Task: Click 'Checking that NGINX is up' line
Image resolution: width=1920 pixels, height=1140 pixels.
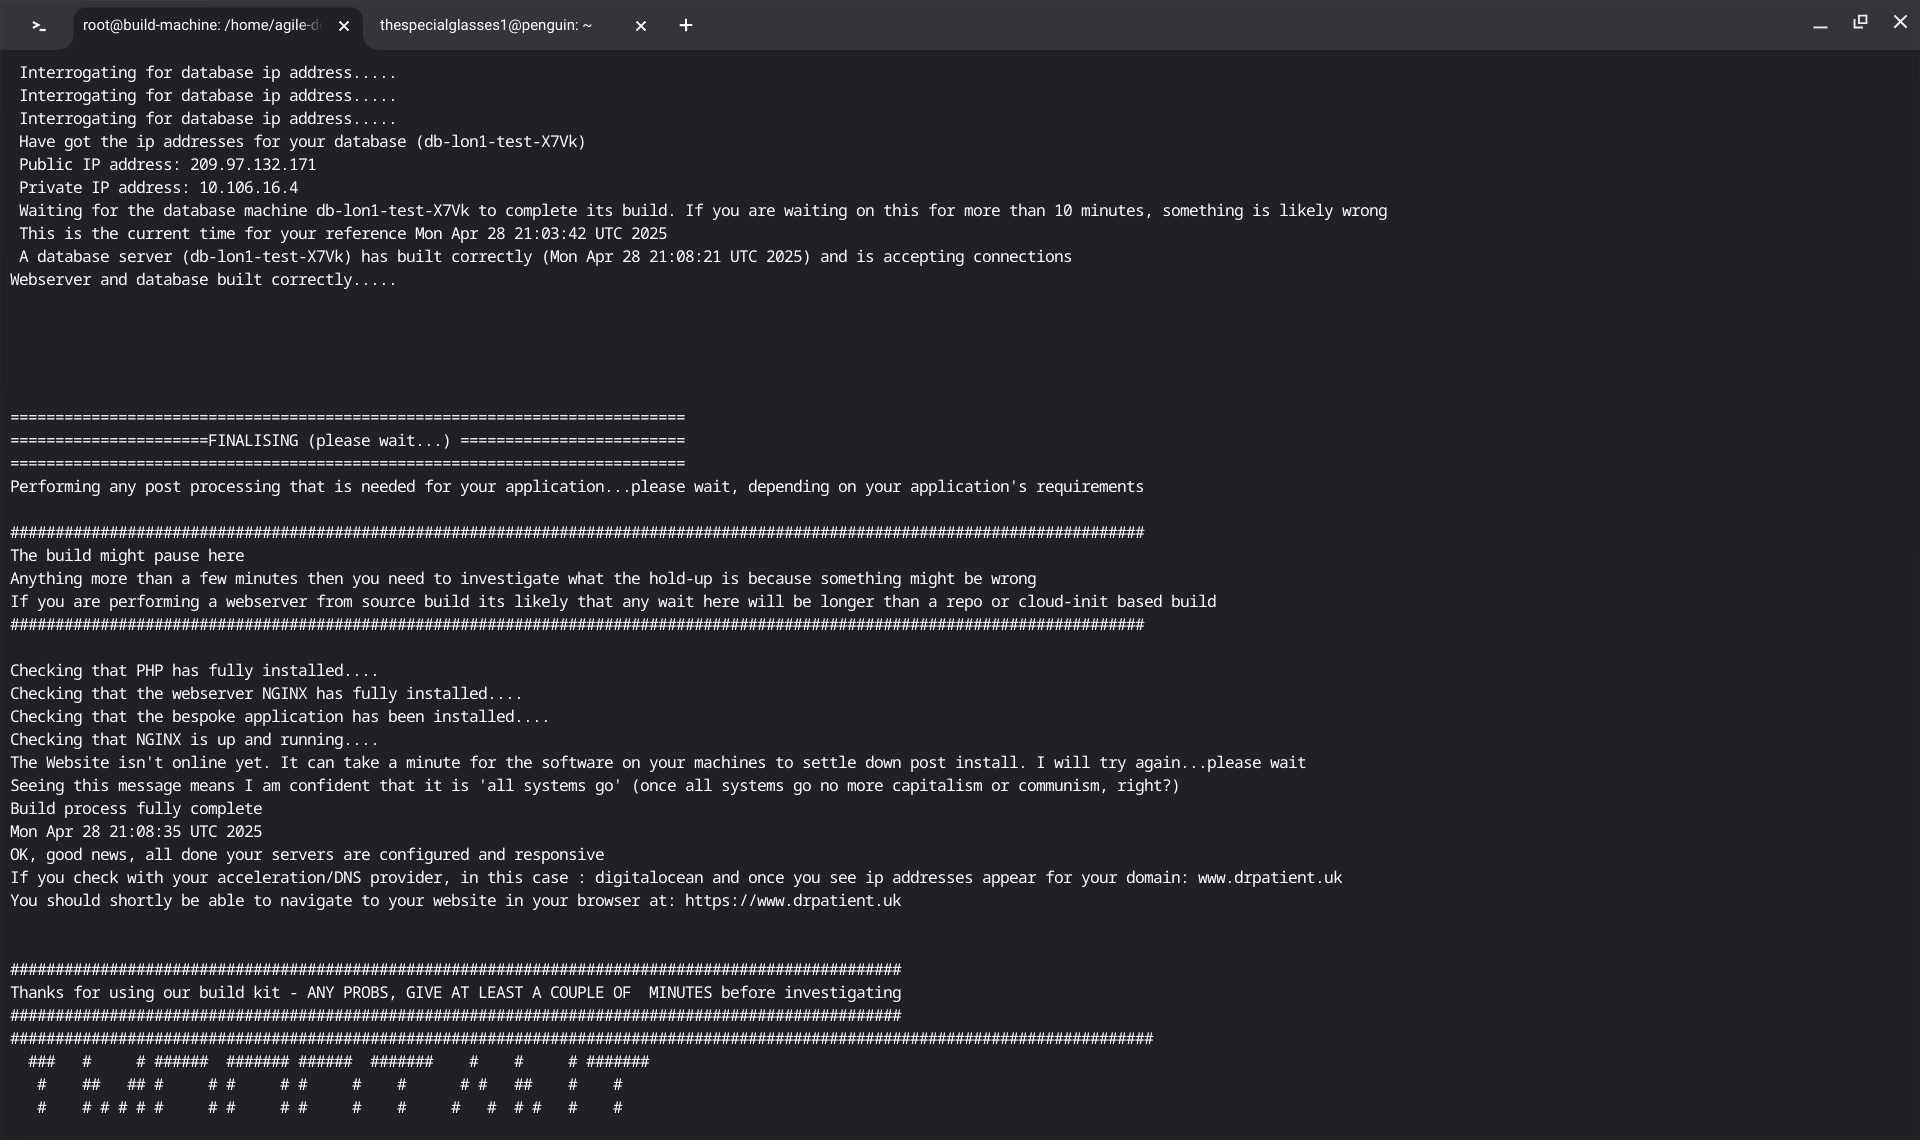Action: pyautogui.click(x=194, y=740)
